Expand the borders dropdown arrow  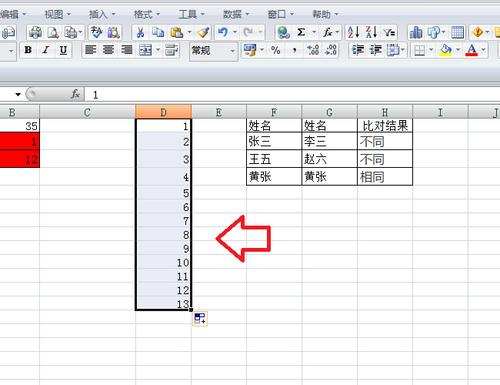[431, 50]
